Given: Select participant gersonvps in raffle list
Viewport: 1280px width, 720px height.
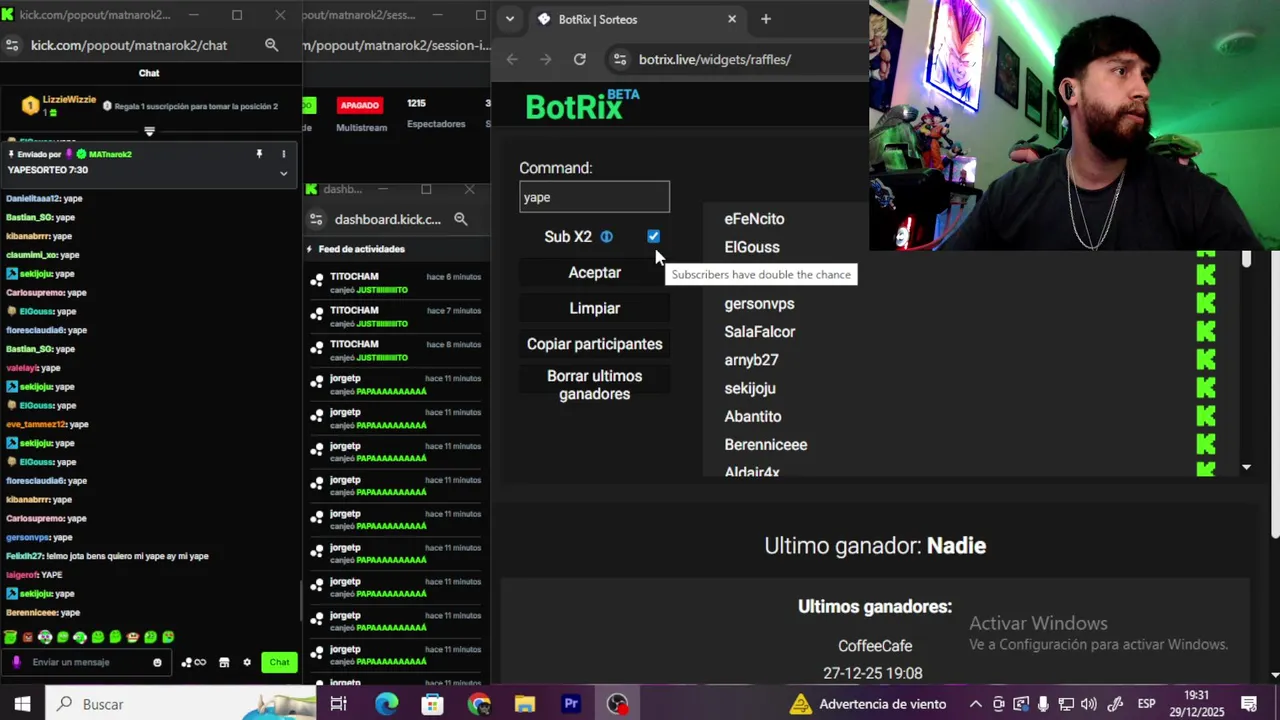Looking at the screenshot, I should (759, 304).
